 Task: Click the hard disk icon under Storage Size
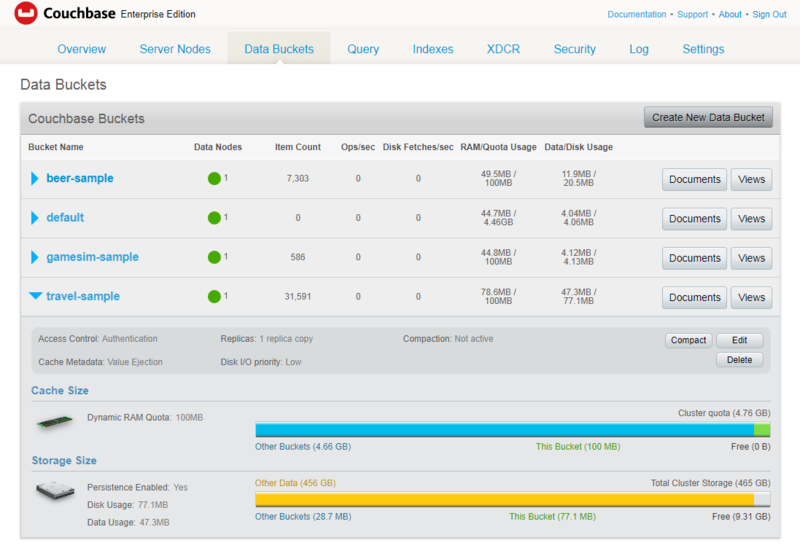55,491
